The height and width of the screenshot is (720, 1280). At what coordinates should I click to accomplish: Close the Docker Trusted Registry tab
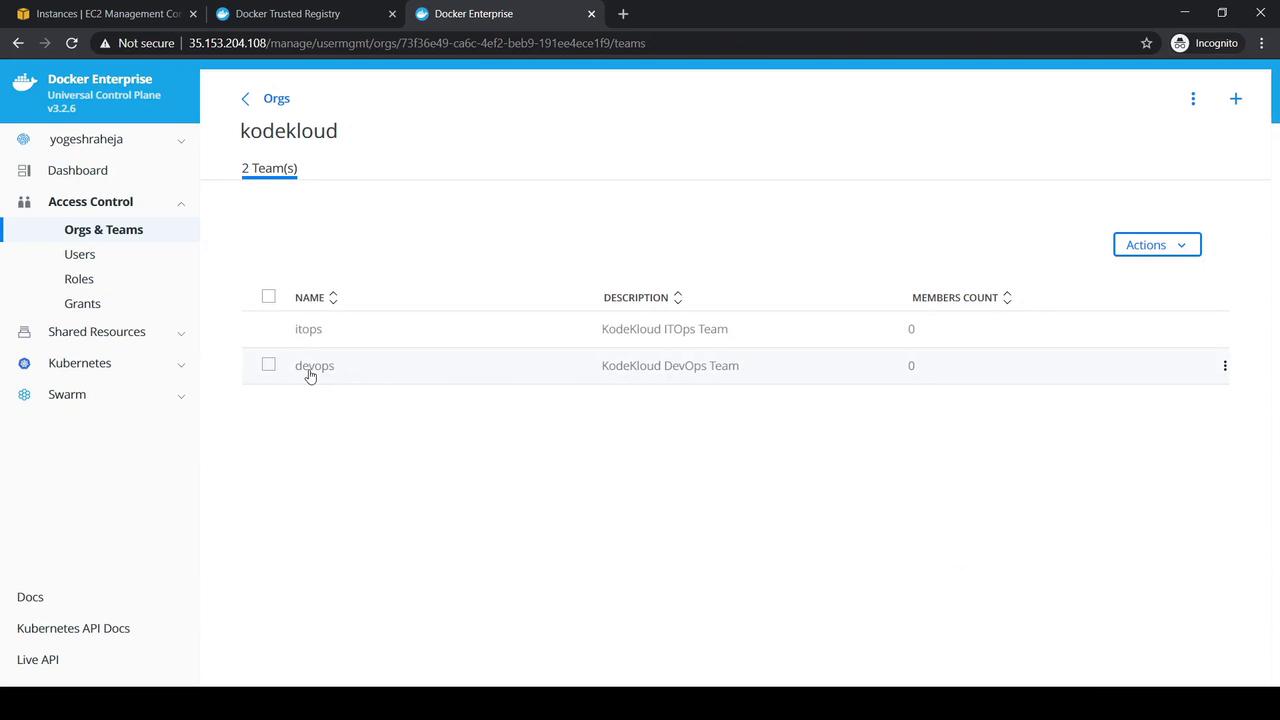(393, 14)
